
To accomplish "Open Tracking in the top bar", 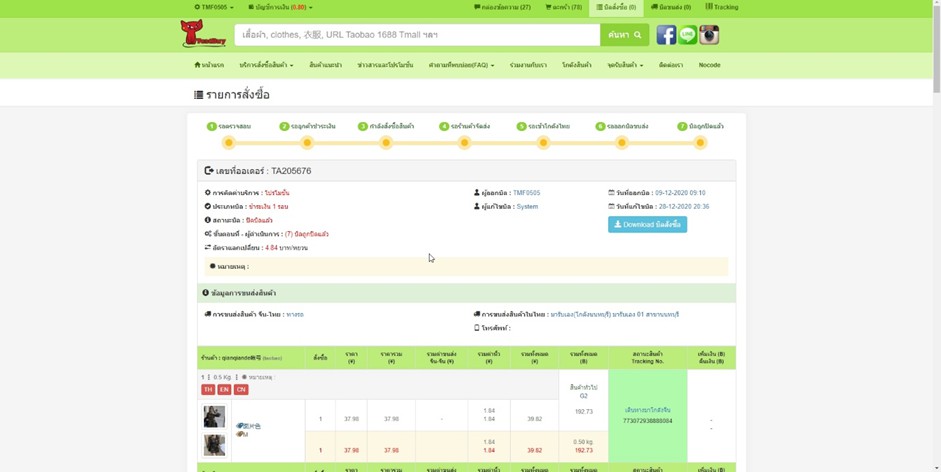I will (721, 7).
